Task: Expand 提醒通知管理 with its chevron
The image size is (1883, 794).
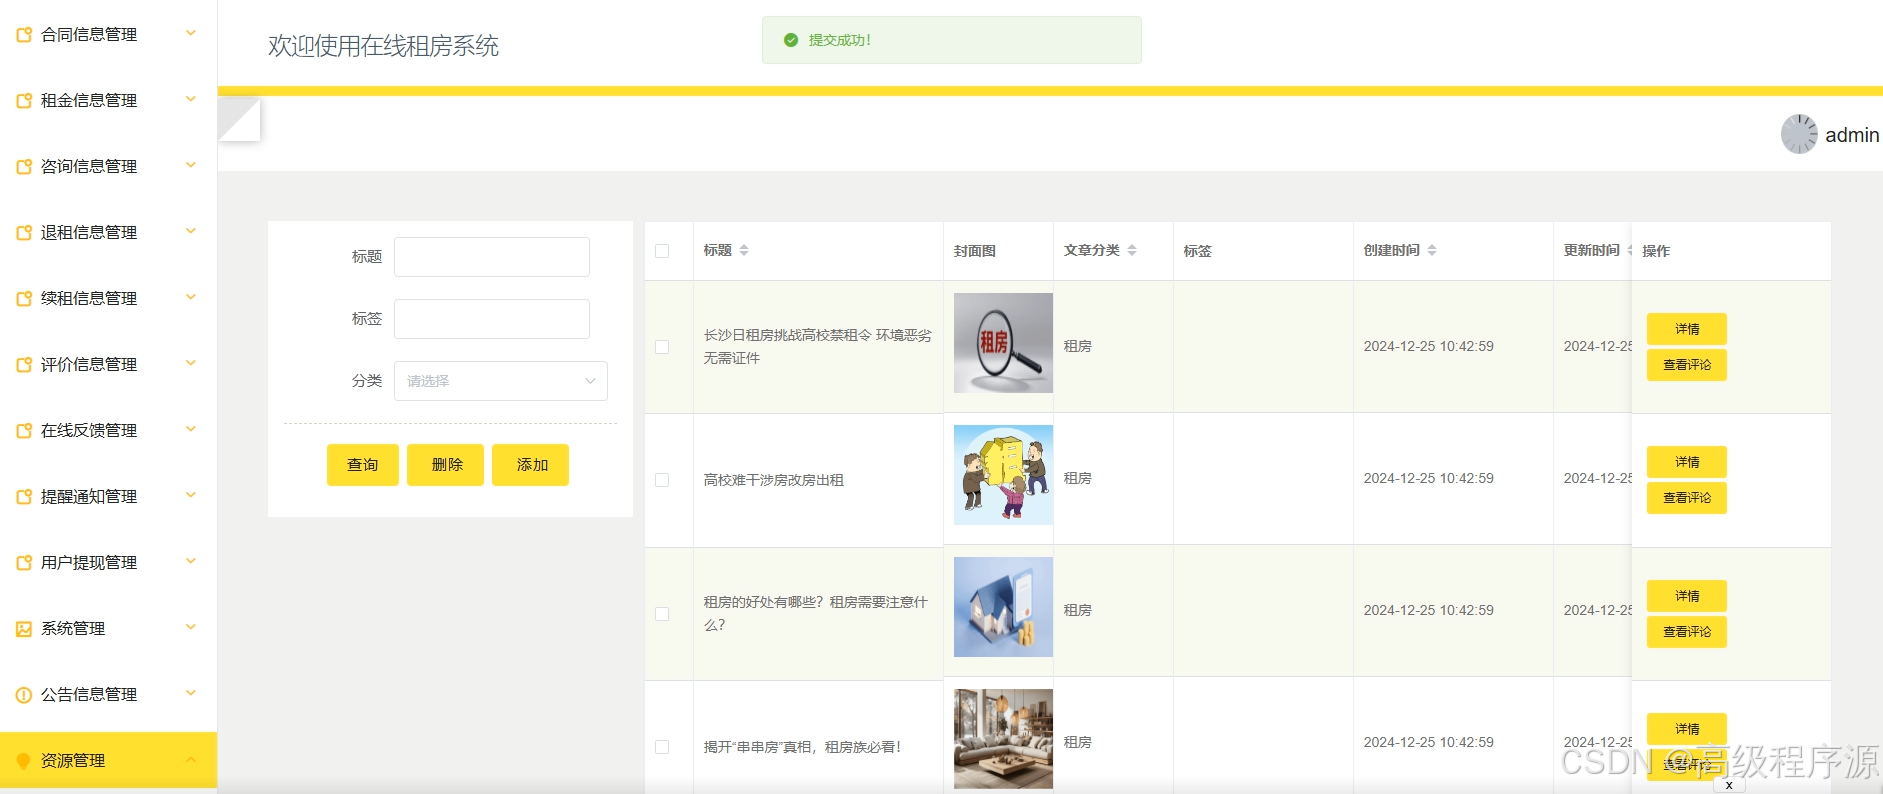Action: pyautogui.click(x=191, y=495)
